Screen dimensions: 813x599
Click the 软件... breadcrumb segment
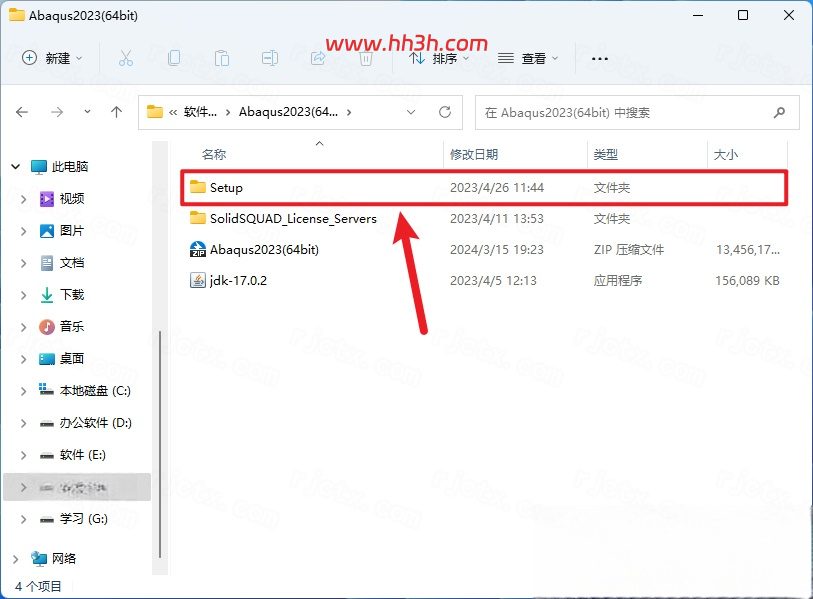(200, 112)
